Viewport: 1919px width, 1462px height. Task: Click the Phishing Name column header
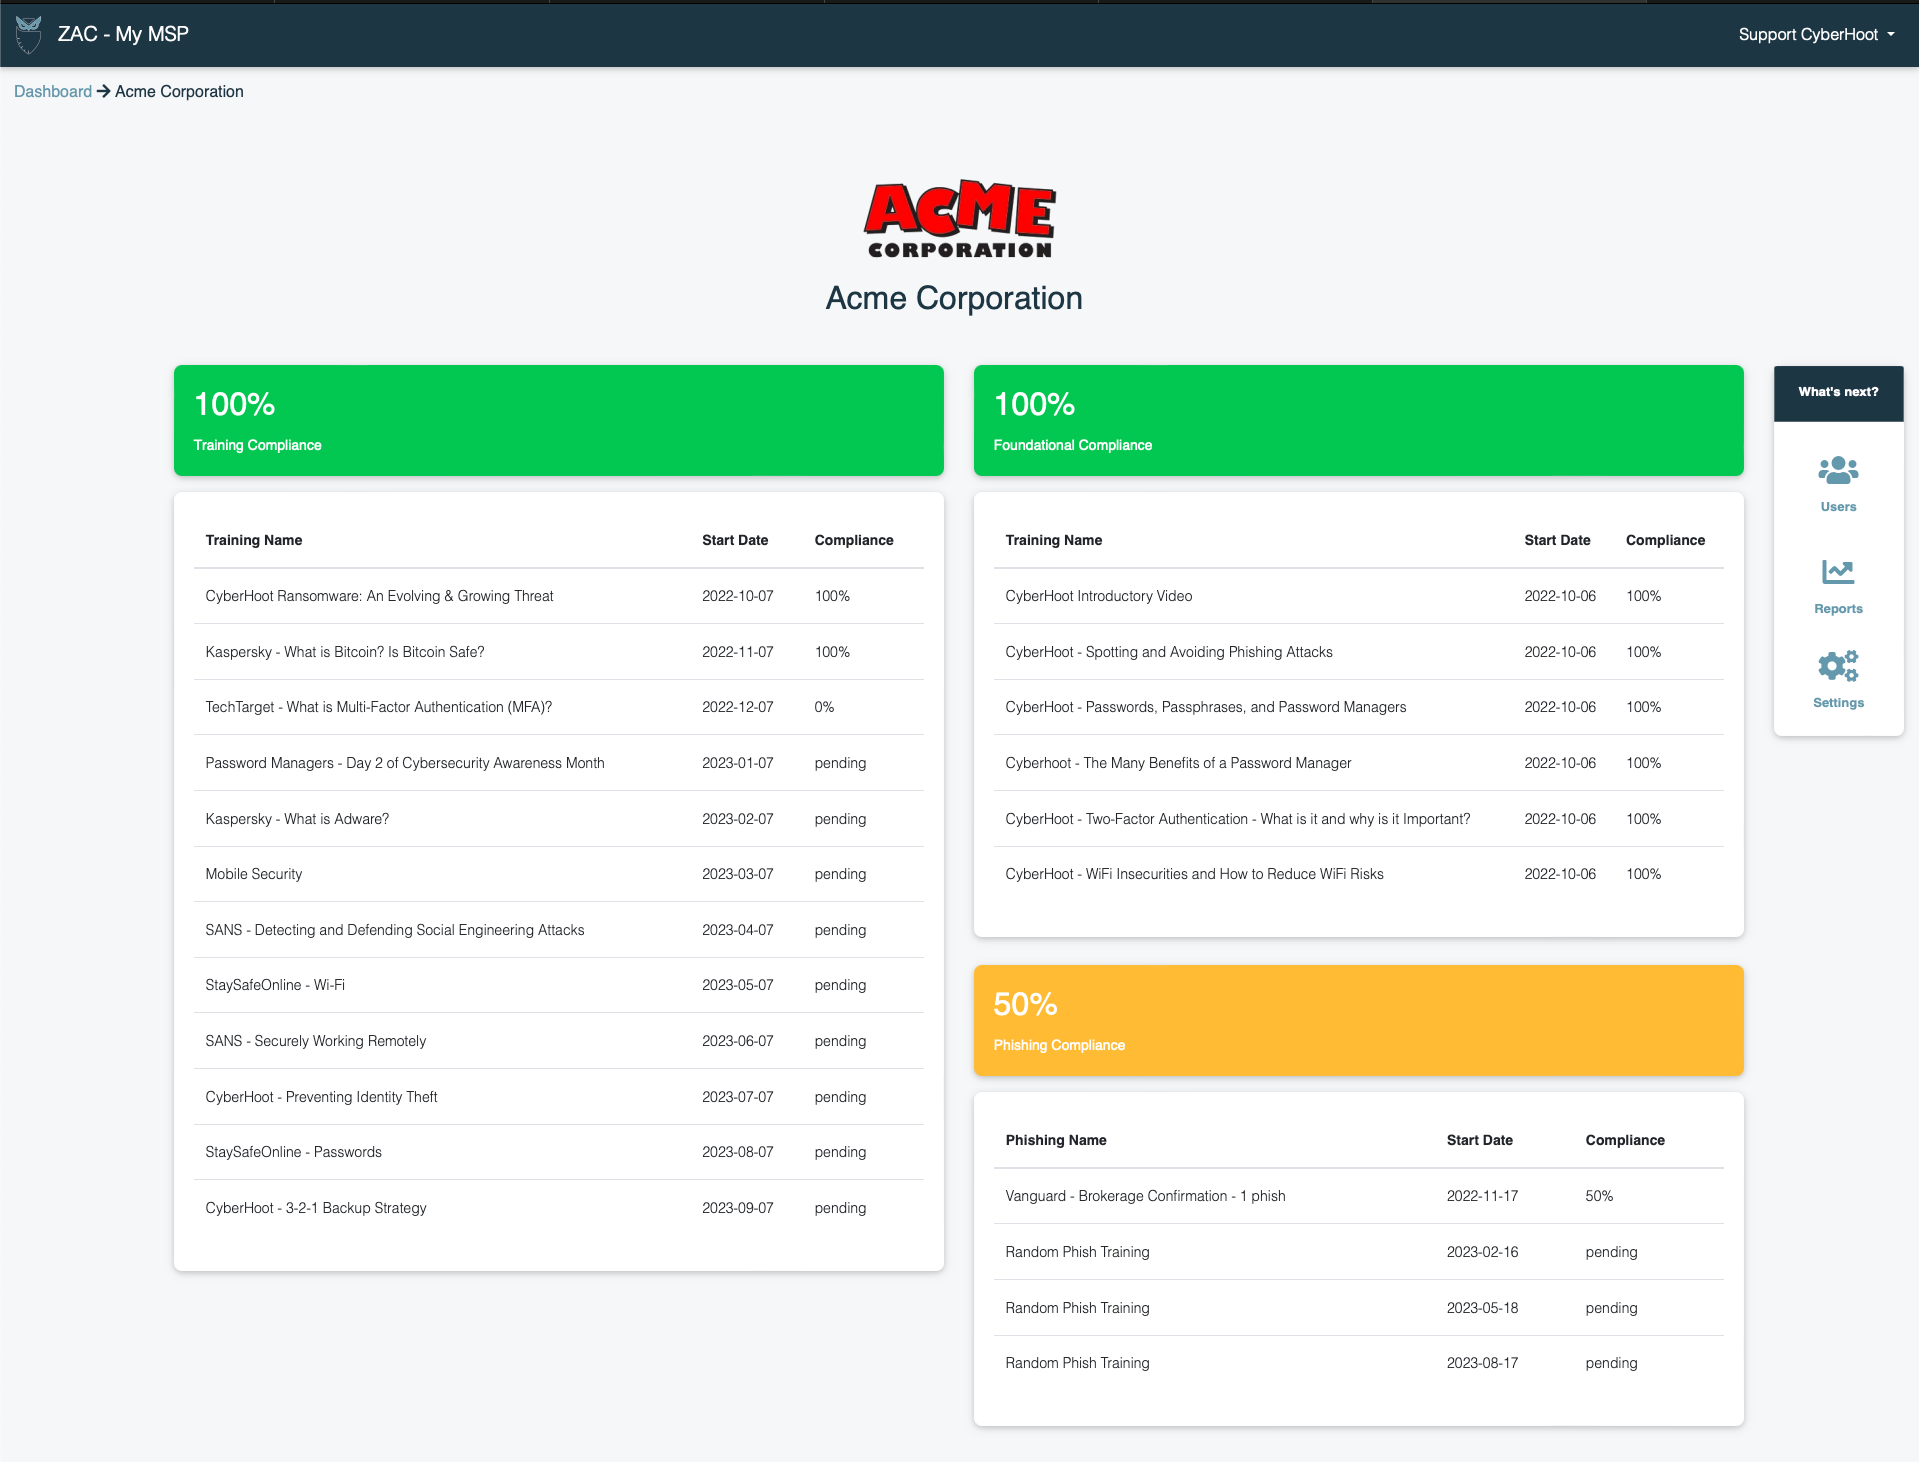coord(1056,1140)
